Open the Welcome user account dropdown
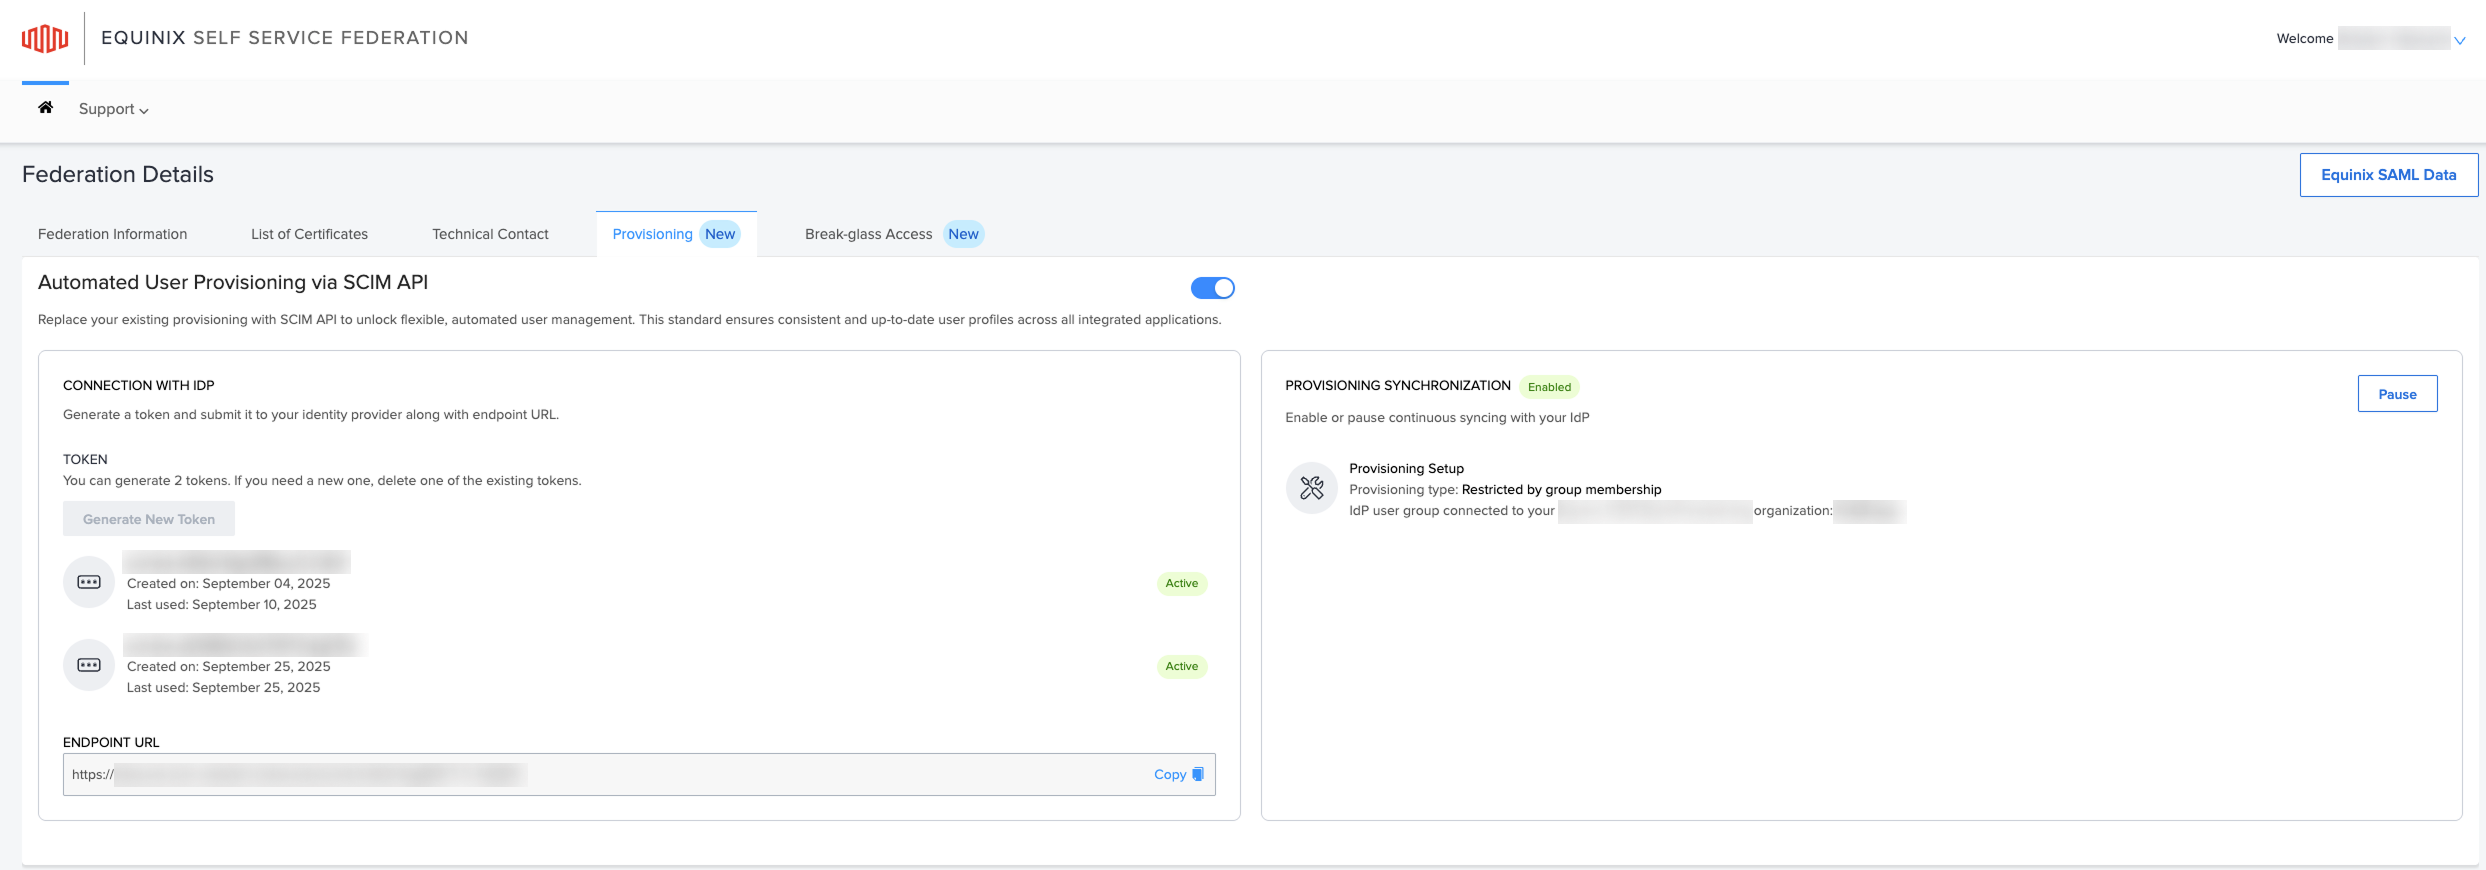 [2459, 40]
